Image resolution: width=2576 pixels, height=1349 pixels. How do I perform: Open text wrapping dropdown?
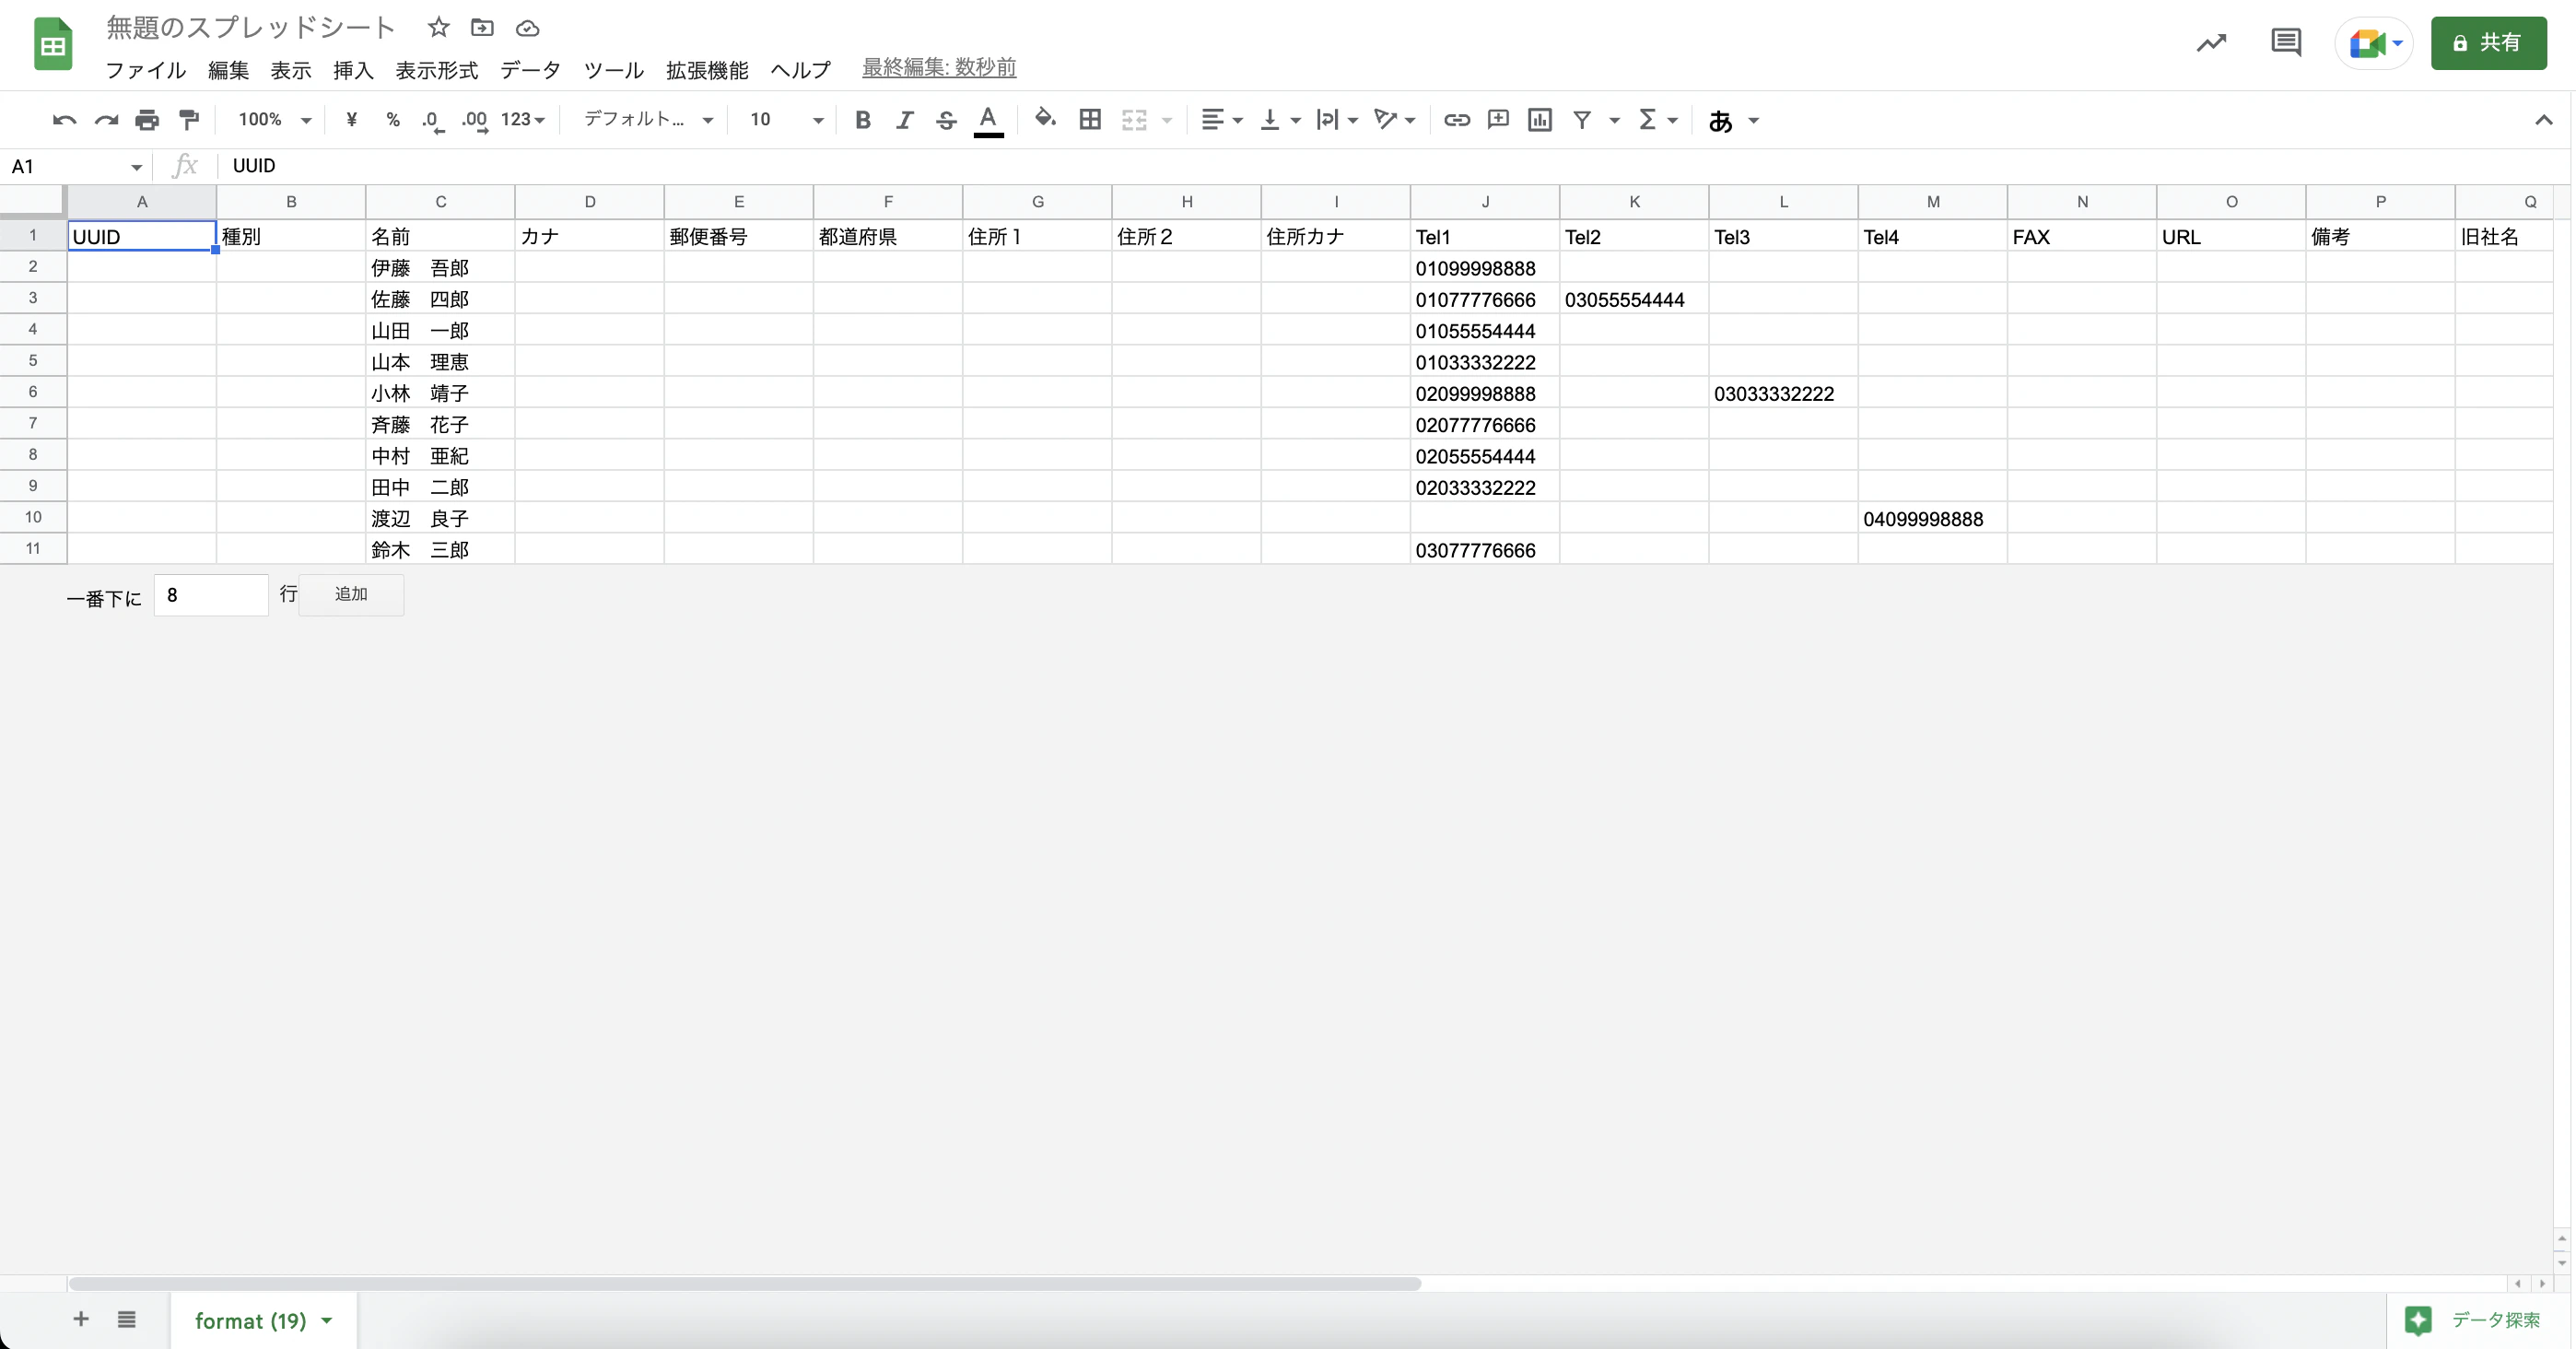1337,120
